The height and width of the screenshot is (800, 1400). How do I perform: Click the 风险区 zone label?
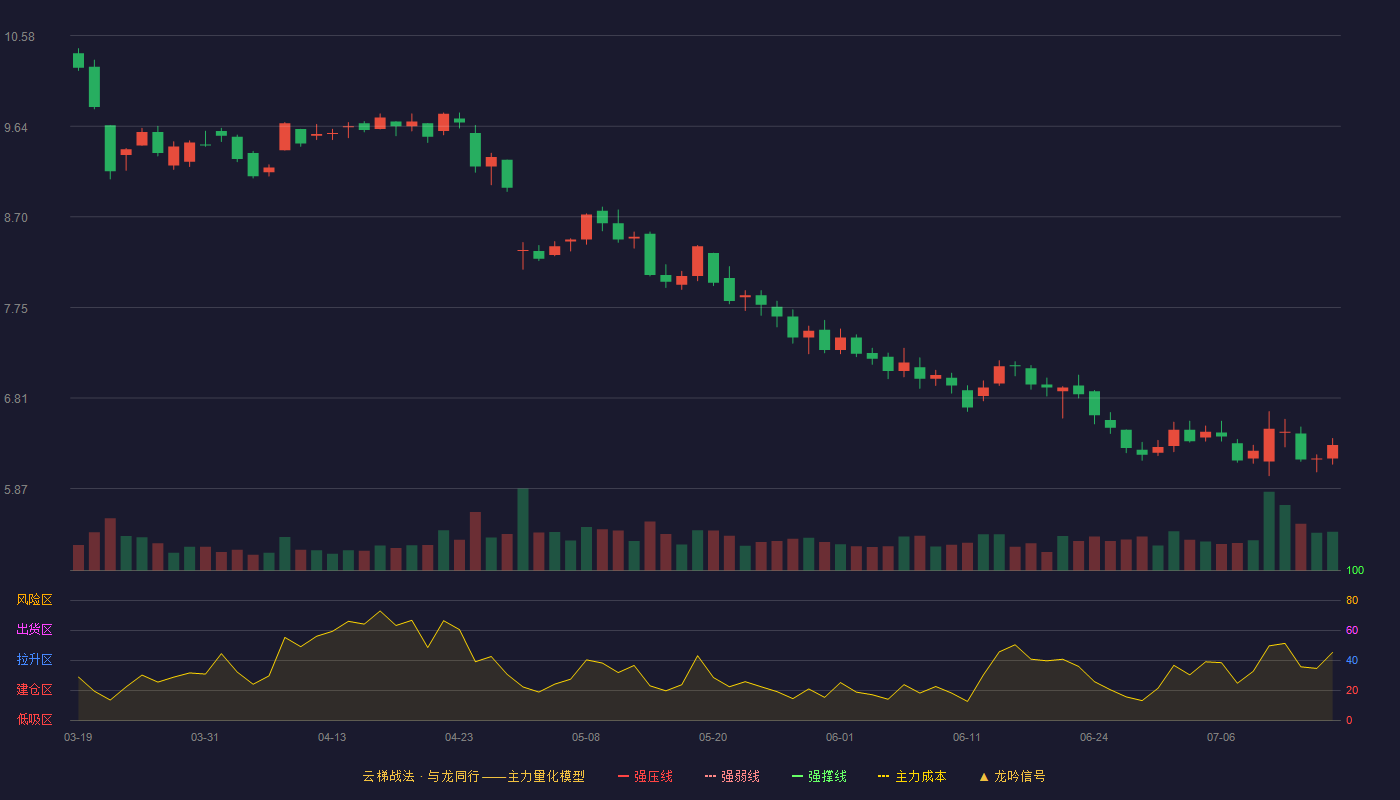pos(34,600)
